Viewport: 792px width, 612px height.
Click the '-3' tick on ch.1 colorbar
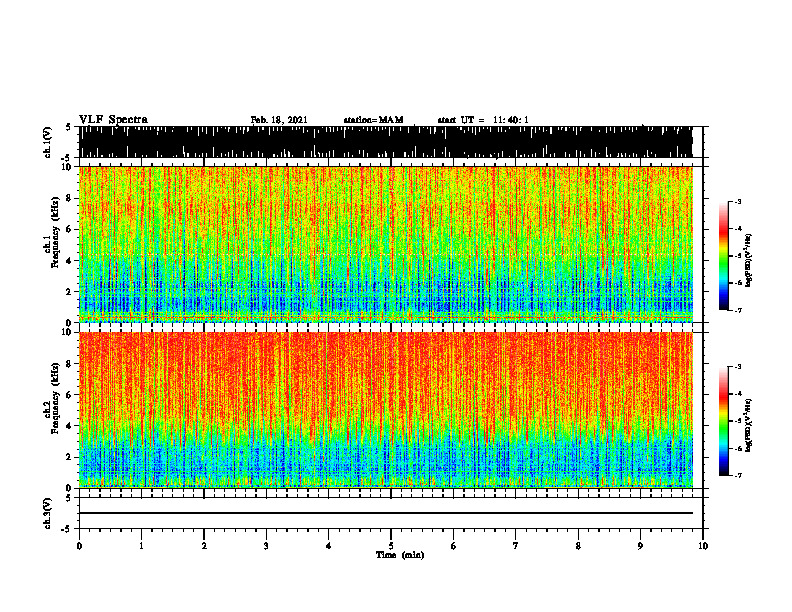click(x=737, y=201)
